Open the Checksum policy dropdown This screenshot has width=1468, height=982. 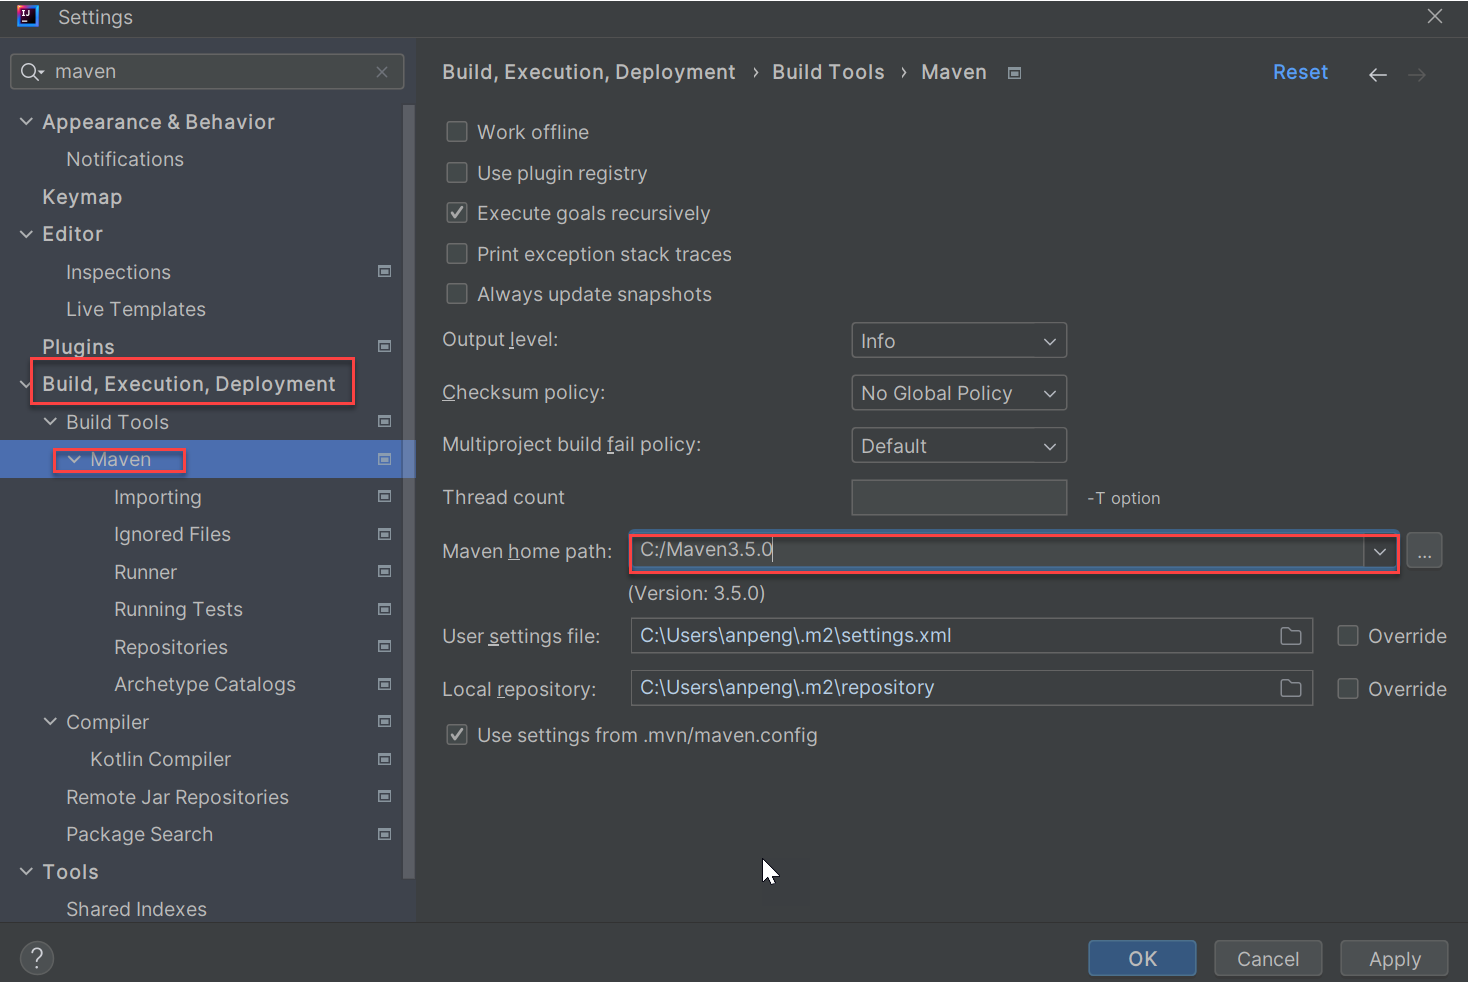click(959, 393)
